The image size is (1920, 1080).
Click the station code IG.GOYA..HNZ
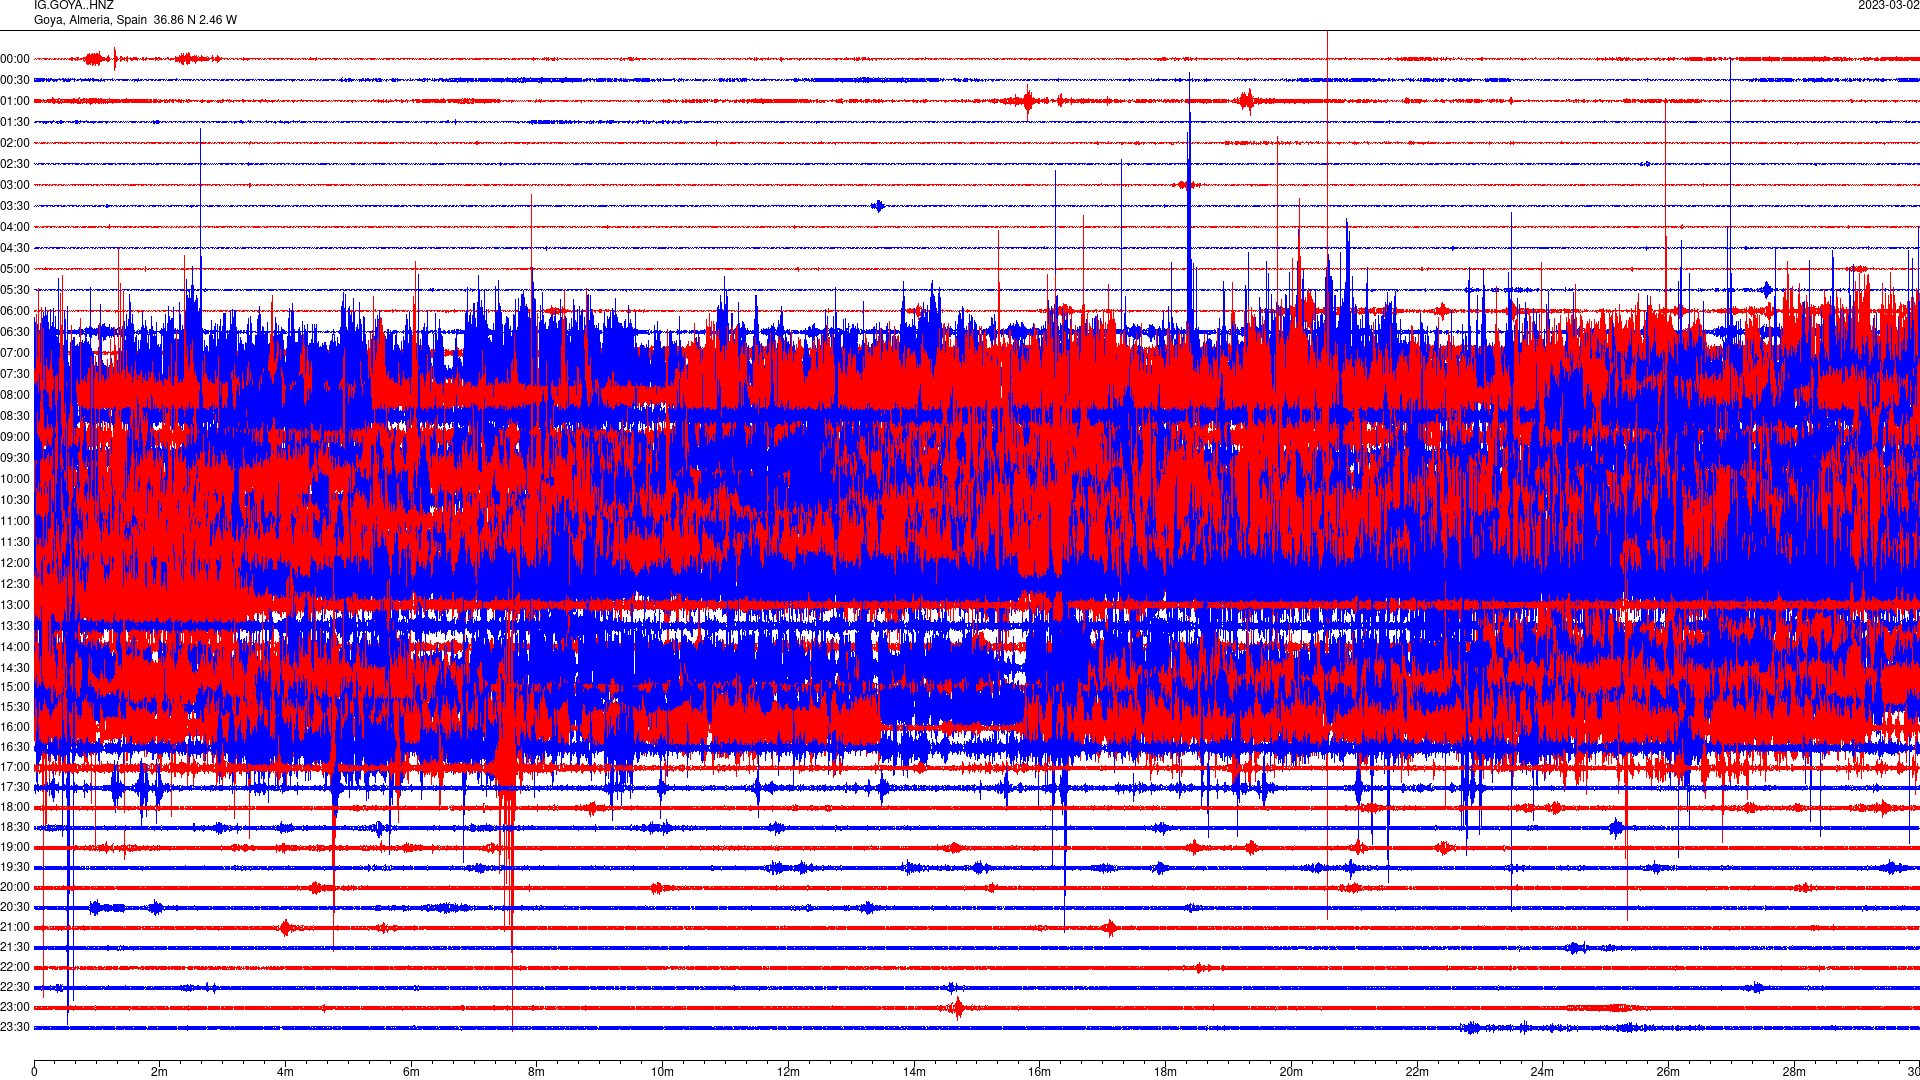pos(74,5)
